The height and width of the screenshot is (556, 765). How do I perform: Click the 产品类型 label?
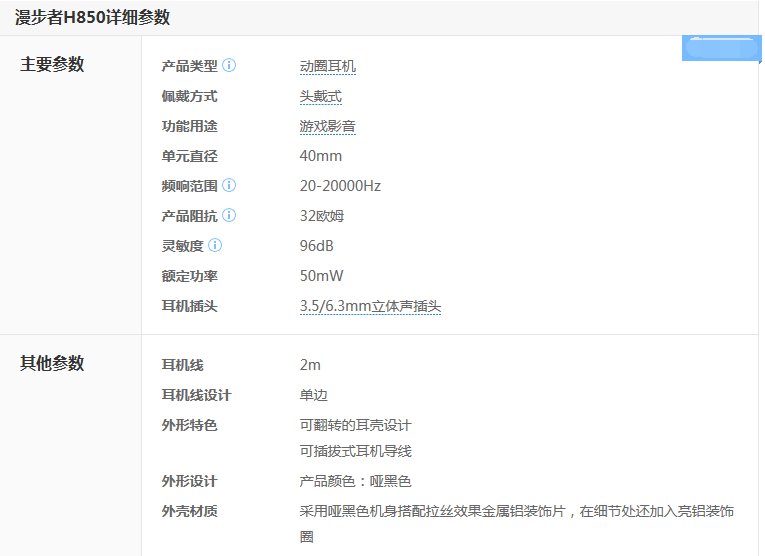tap(189, 66)
